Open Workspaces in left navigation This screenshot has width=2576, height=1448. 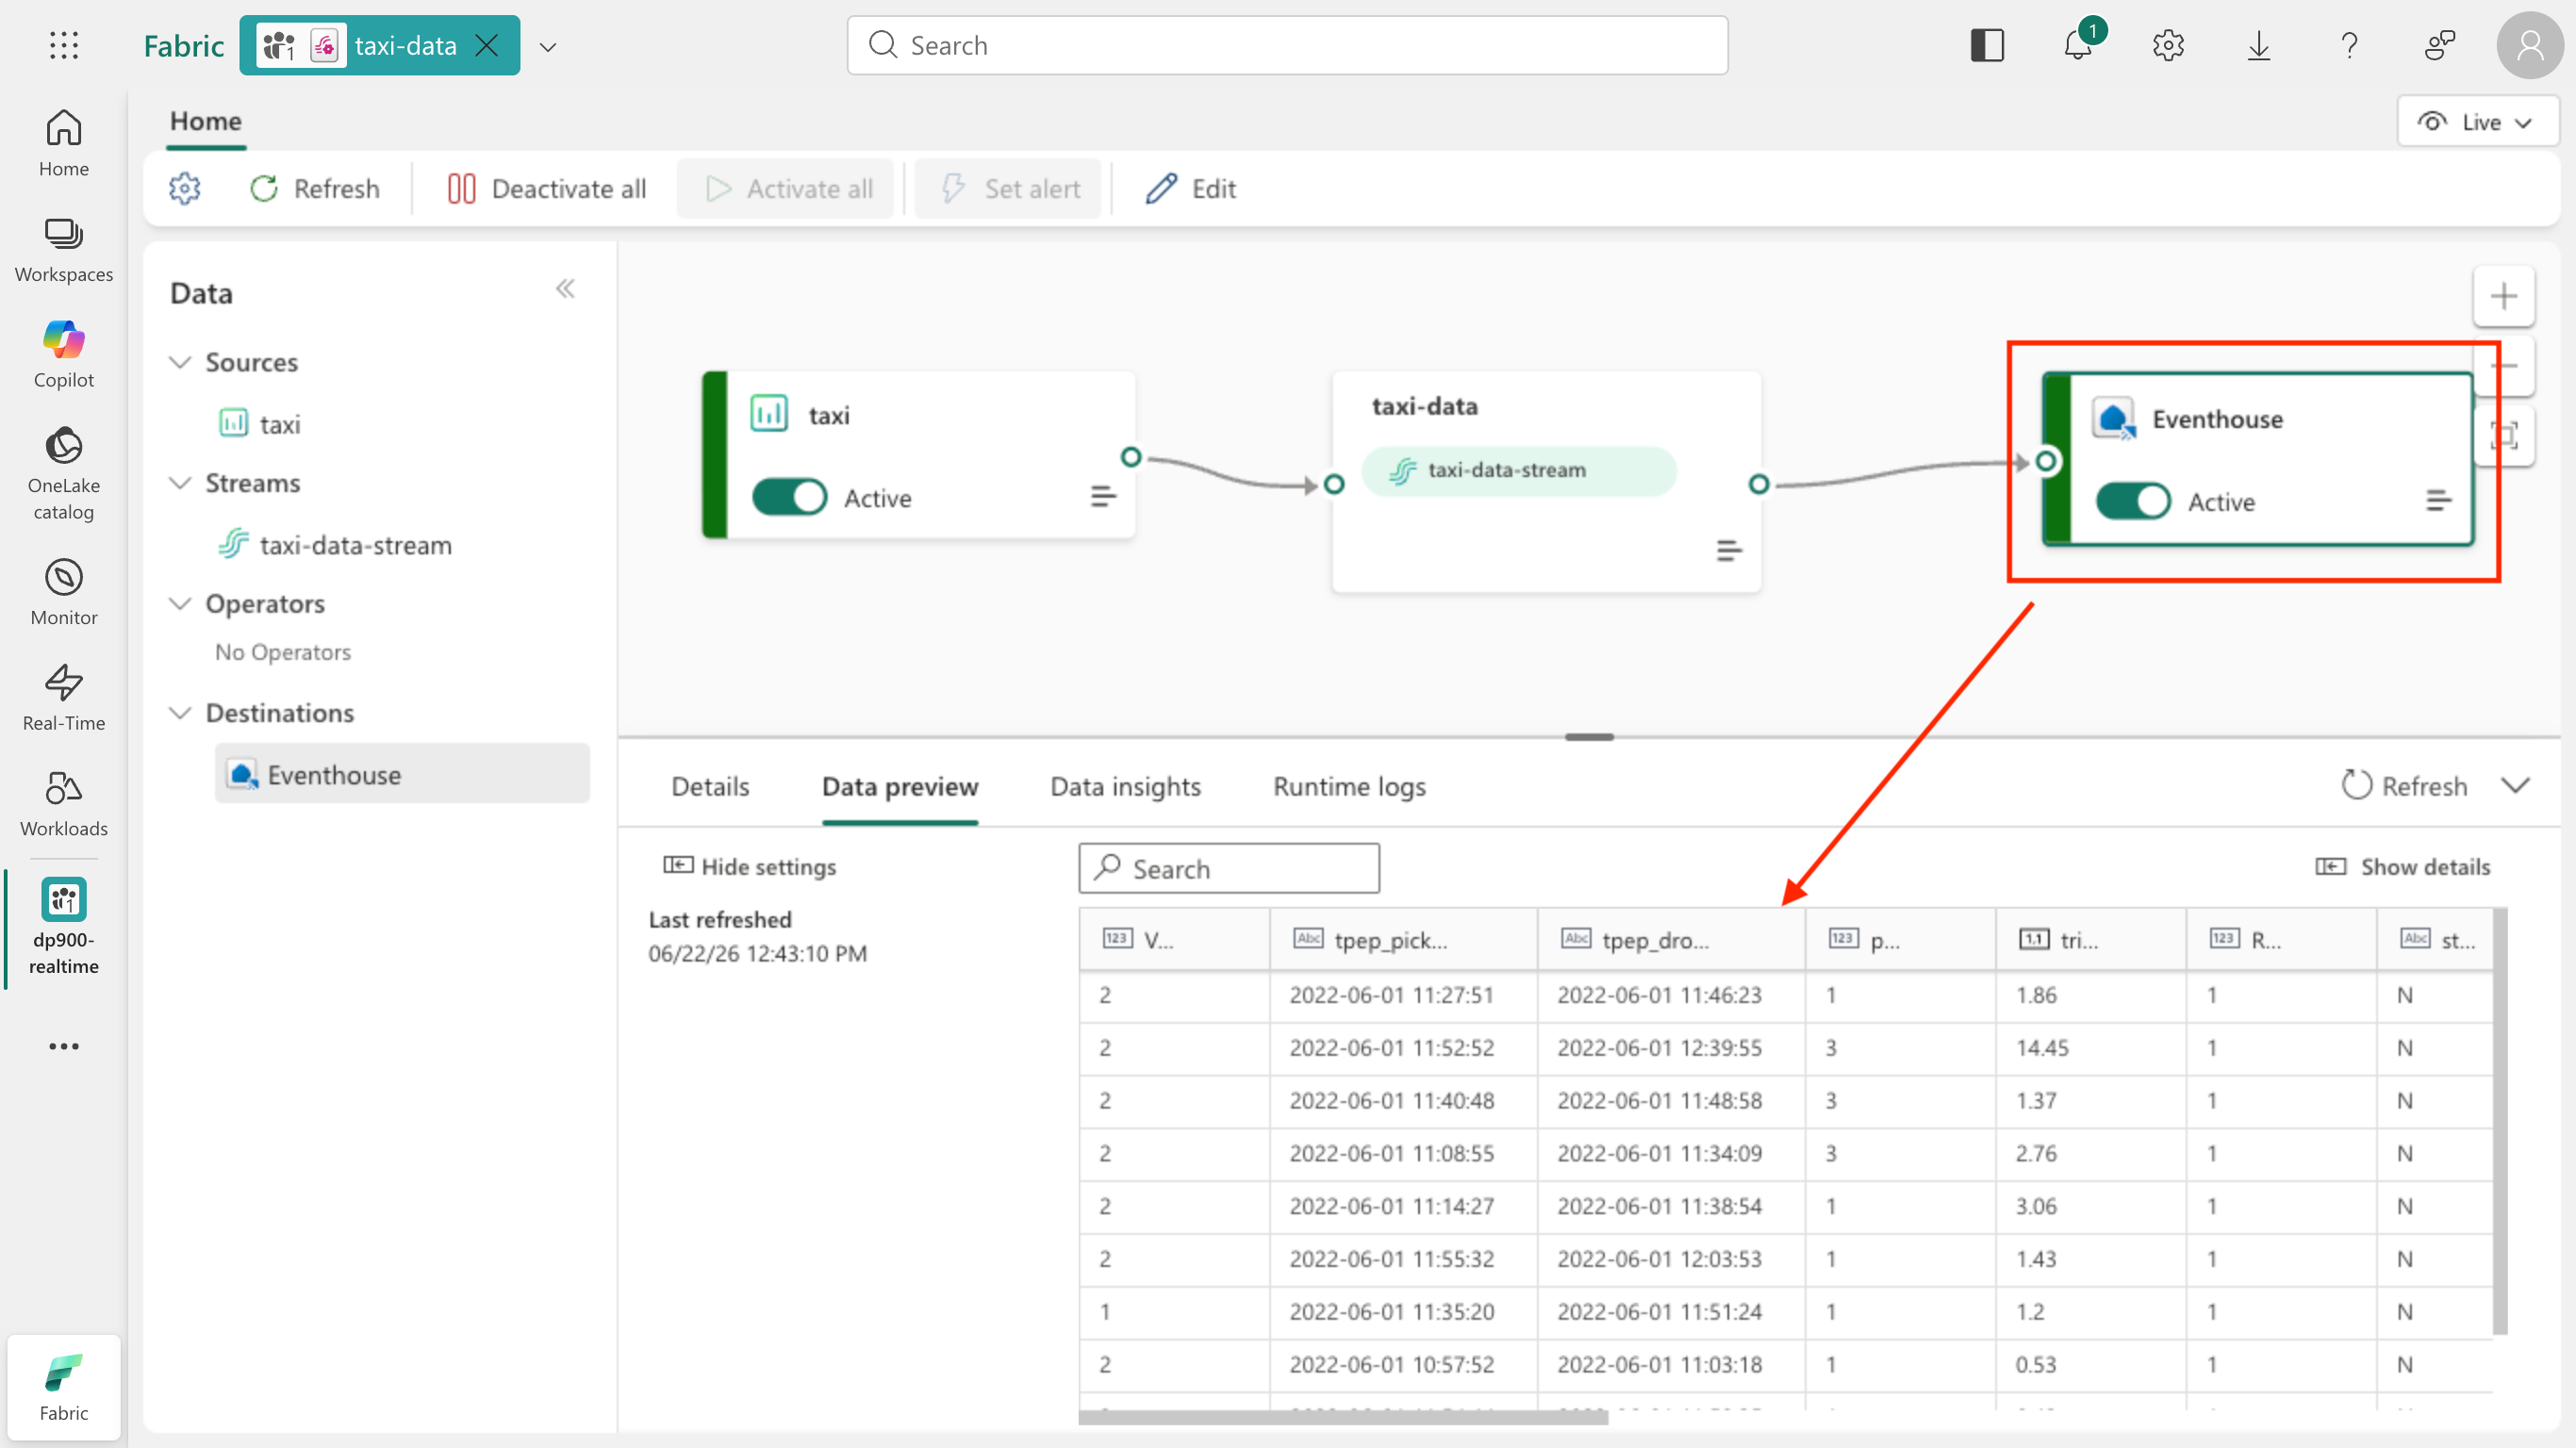pos(64,249)
